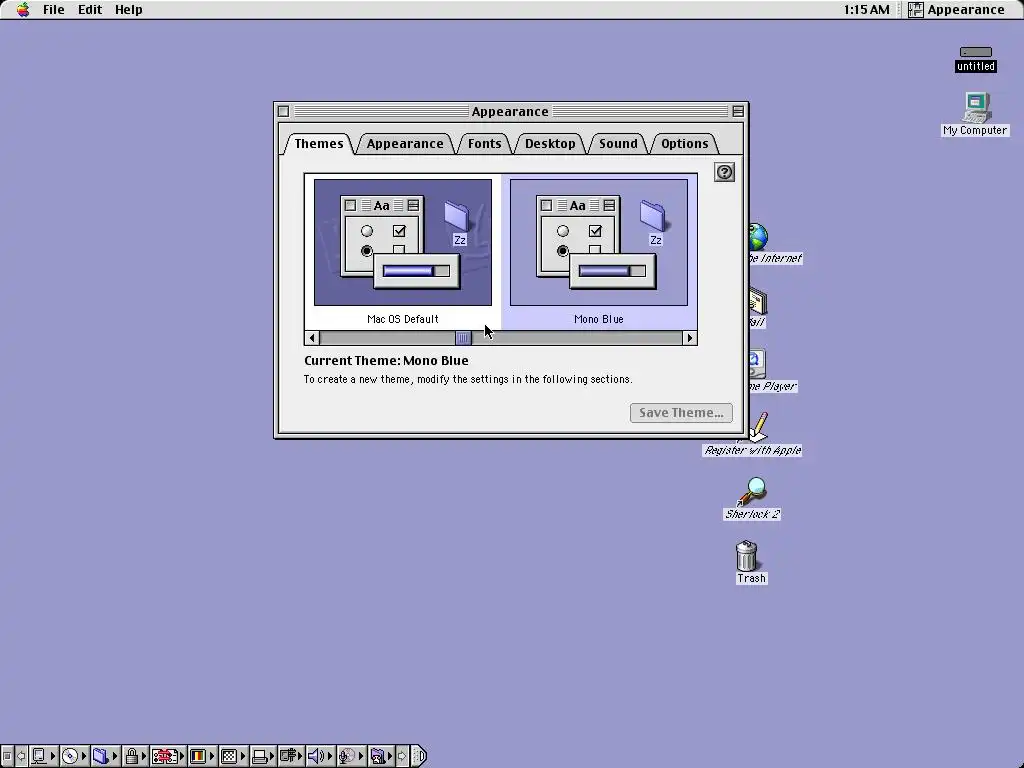Click the question mark help button

pos(724,172)
